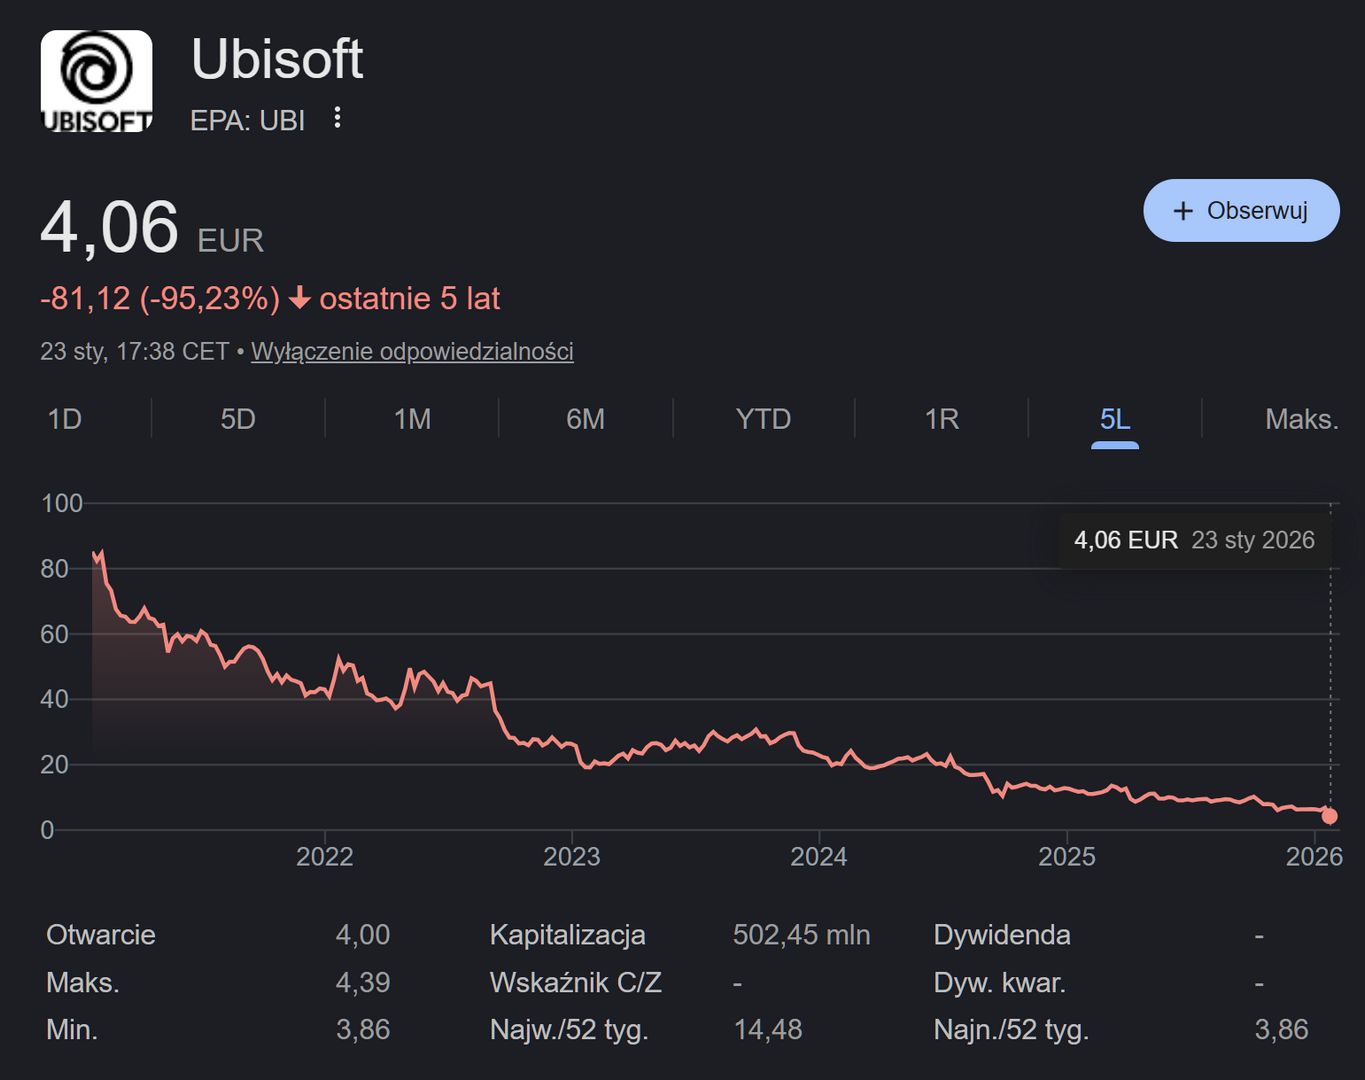
Task: Click the Kapitalizacja value 502,45 mln
Action: (800, 935)
